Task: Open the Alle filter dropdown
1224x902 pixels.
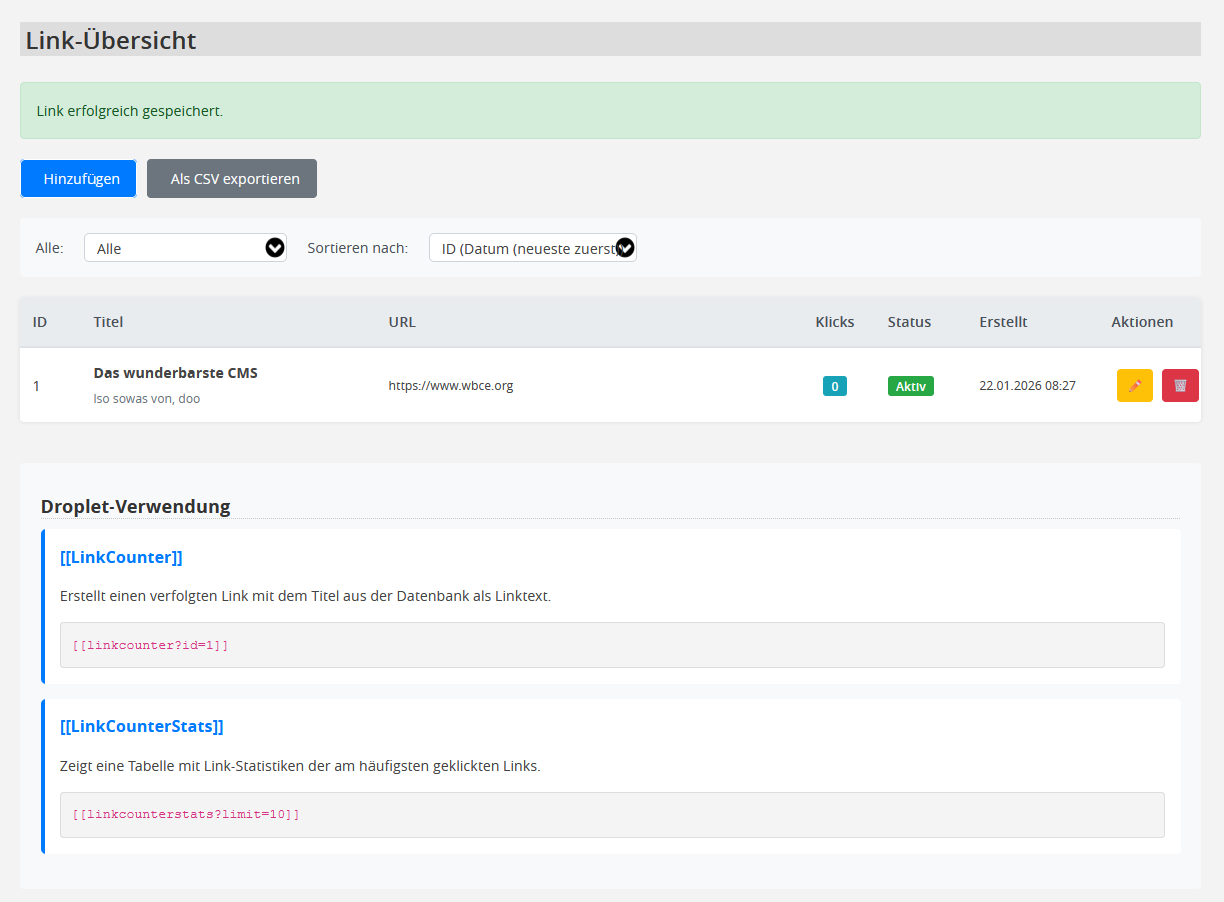Action: pyautogui.click(x=185, y=248)
